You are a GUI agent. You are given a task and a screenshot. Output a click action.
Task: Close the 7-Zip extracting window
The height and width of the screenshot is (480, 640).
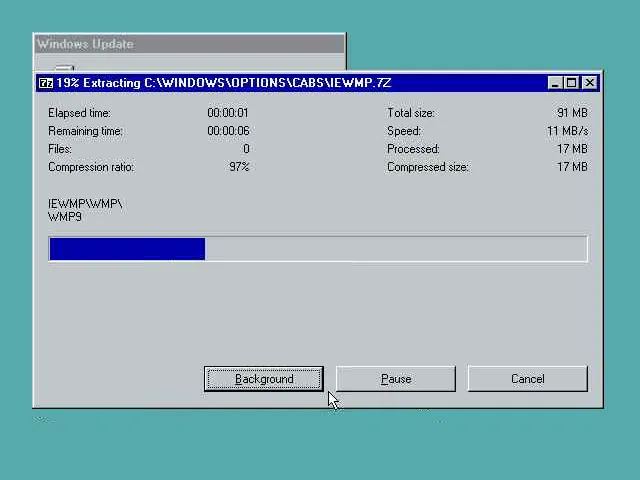[x=589, y=83]
